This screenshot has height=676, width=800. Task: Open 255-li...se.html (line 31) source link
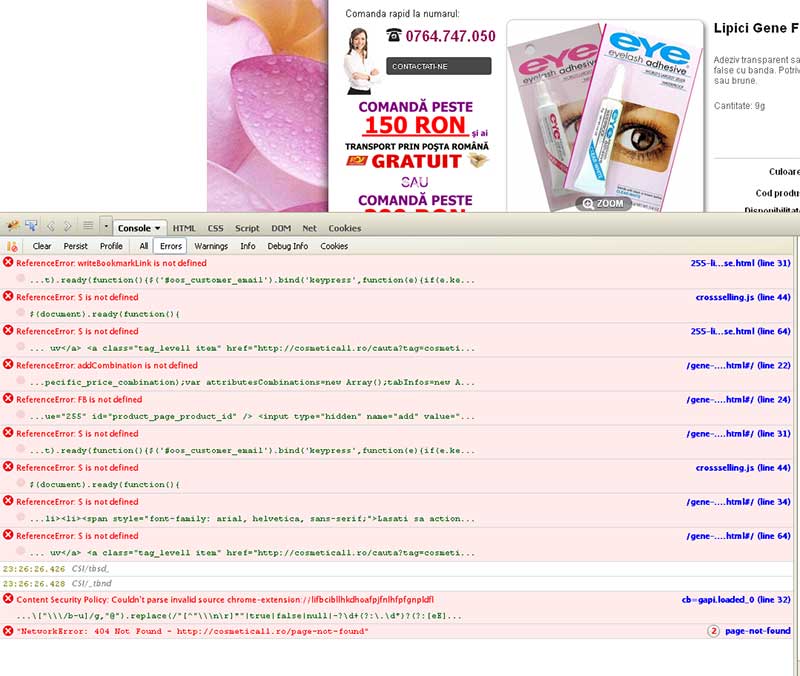point(740,263)
